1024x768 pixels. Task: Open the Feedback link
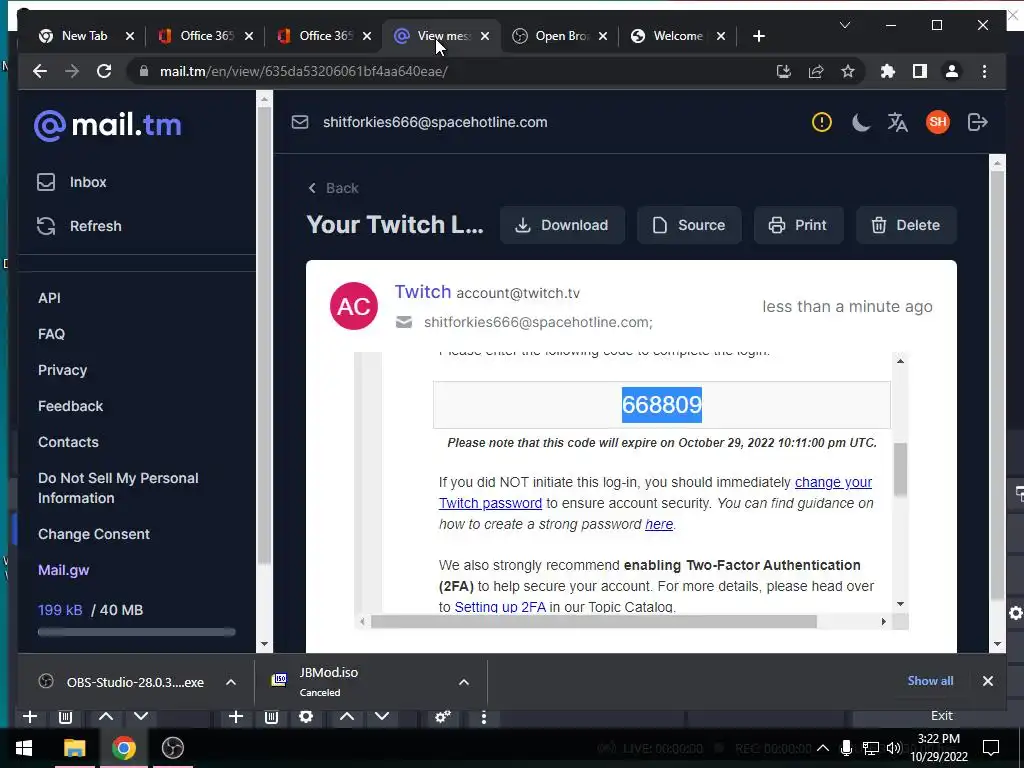(x=71, y=406)
